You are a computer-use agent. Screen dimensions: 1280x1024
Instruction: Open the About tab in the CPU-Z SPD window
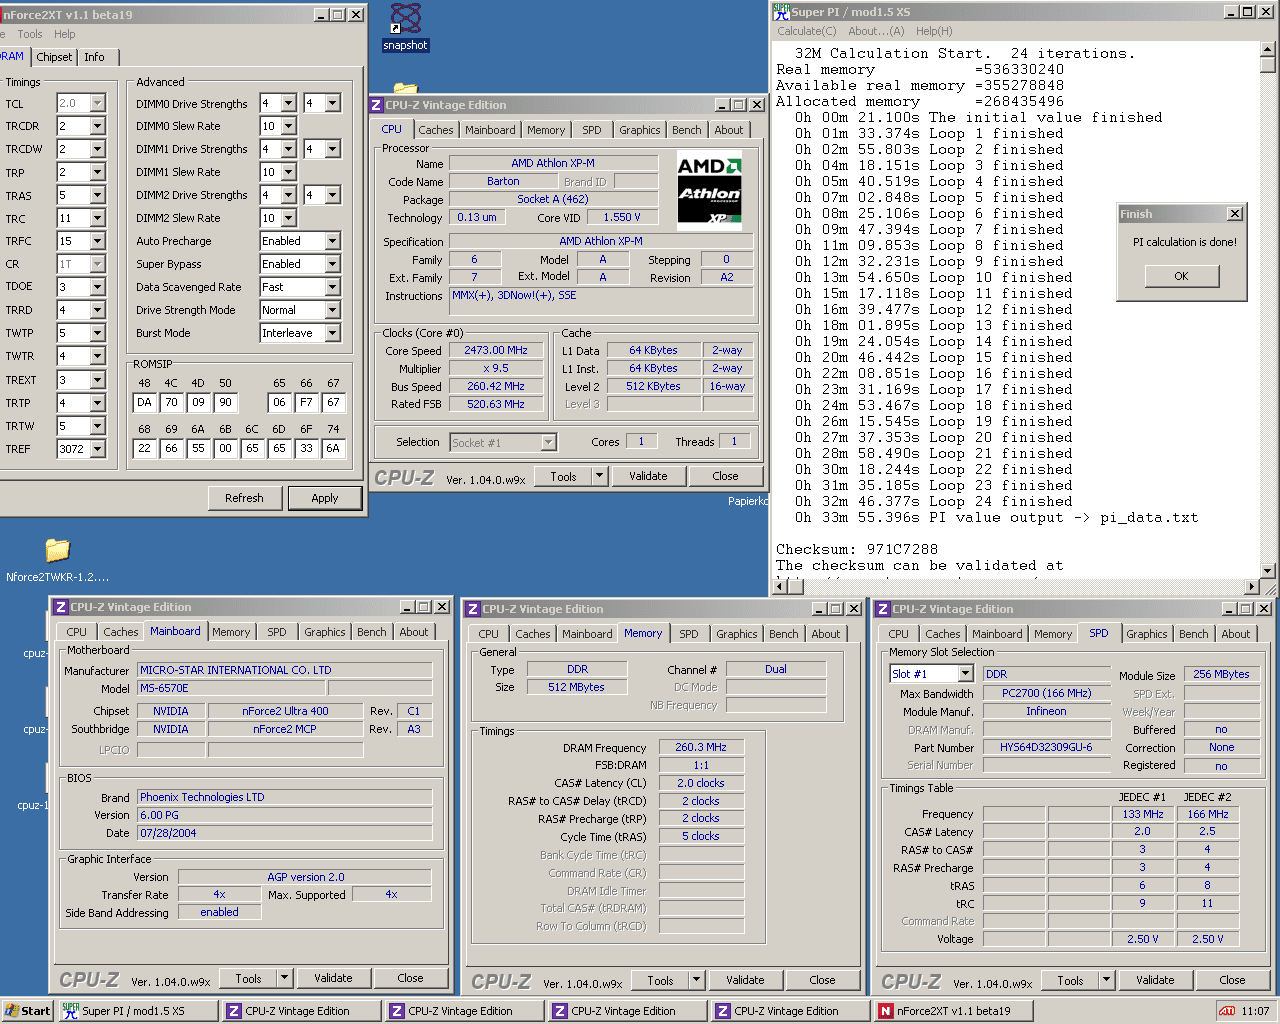coord(1236,634)
